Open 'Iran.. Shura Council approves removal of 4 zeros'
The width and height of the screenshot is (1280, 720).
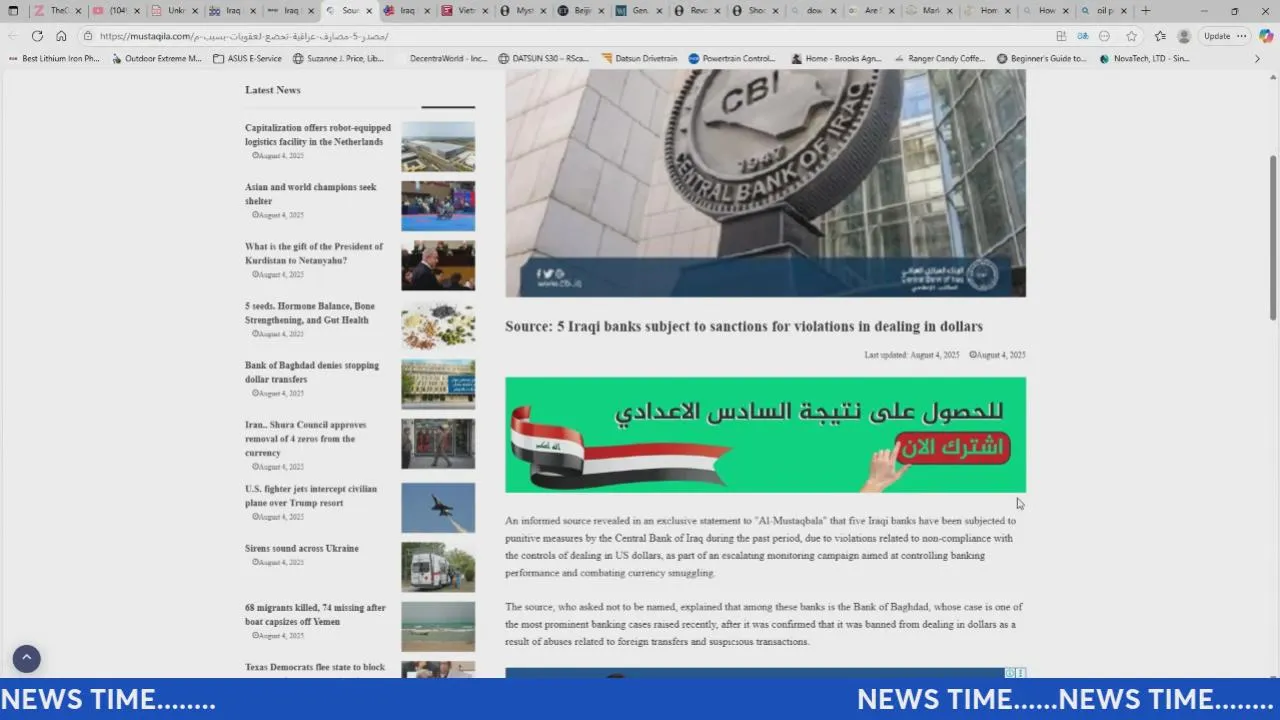point(306,439)
